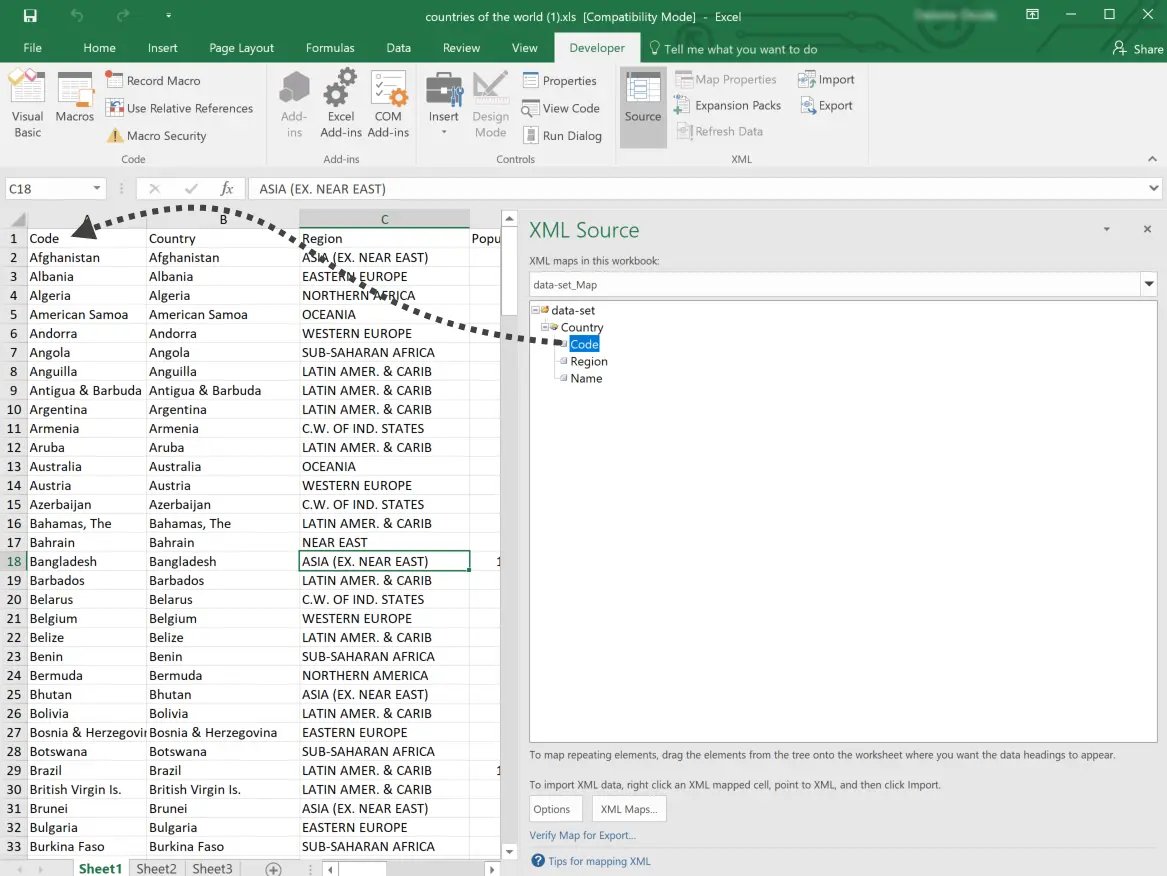Select the Name element in XML tree
1167x876 pixels.
[586, 378]
